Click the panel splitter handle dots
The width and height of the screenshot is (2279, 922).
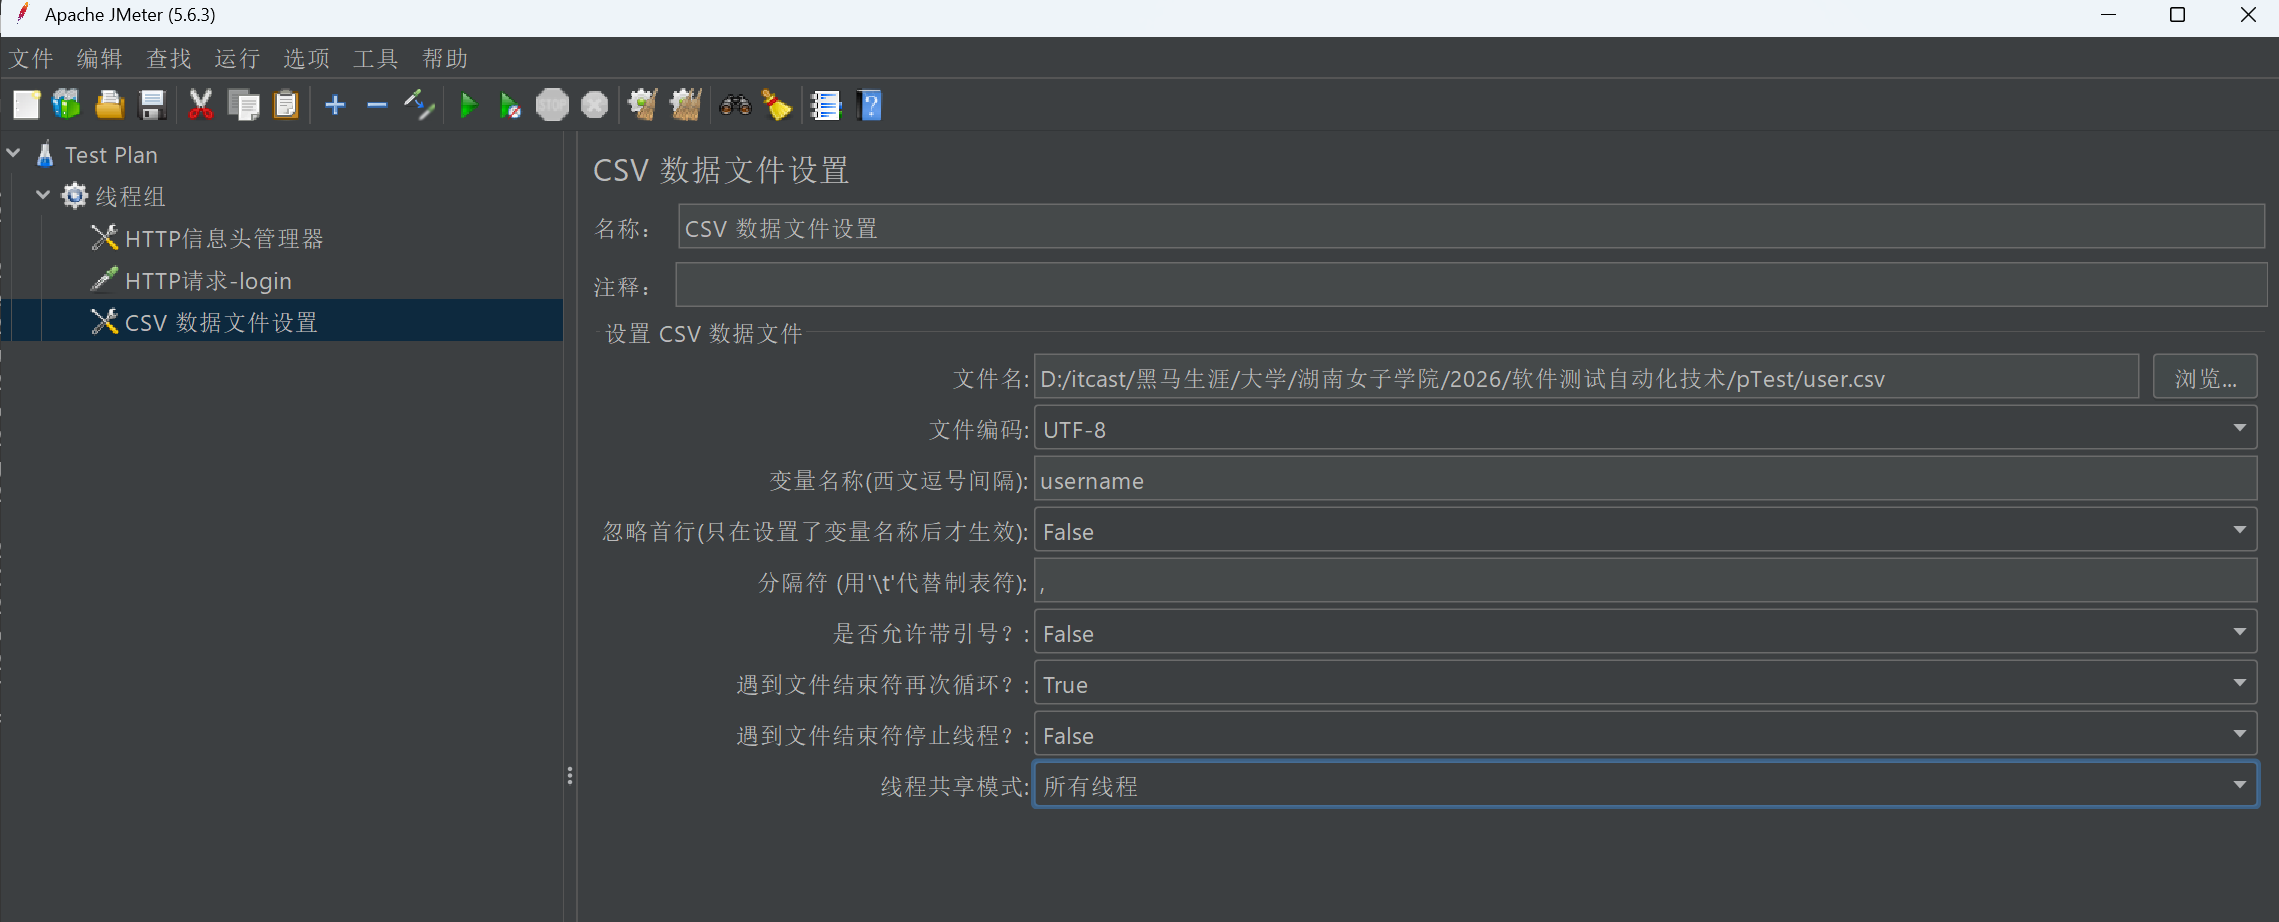(x=570, y=776)
